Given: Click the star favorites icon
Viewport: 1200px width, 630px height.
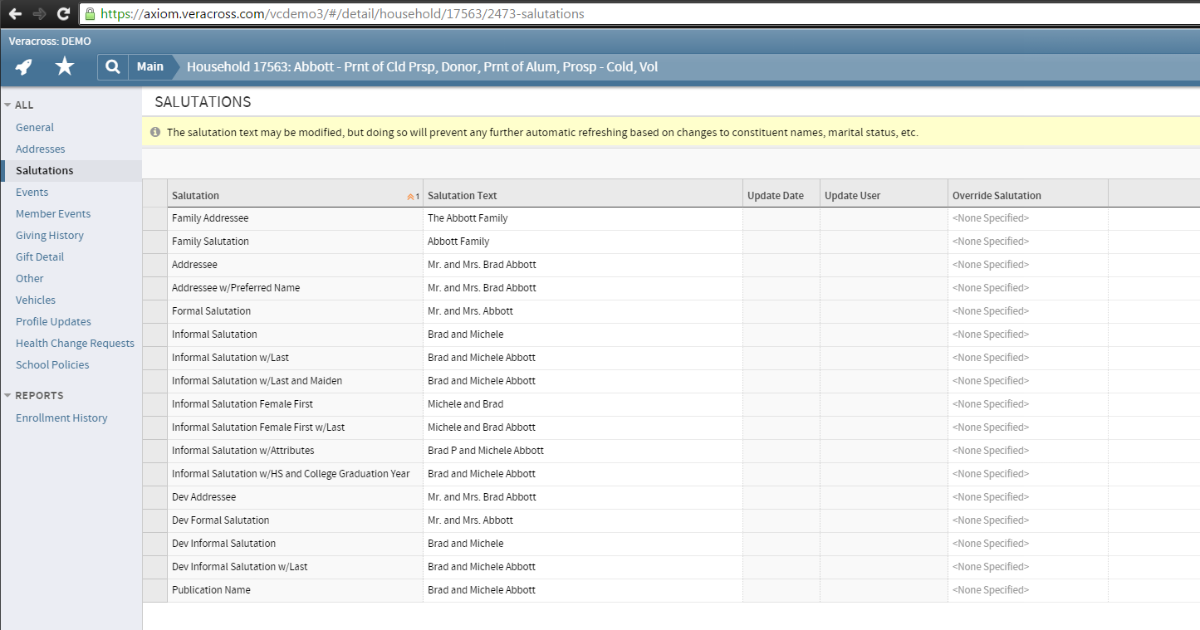Looking at the screenshot, I should (x=65, y=67).
